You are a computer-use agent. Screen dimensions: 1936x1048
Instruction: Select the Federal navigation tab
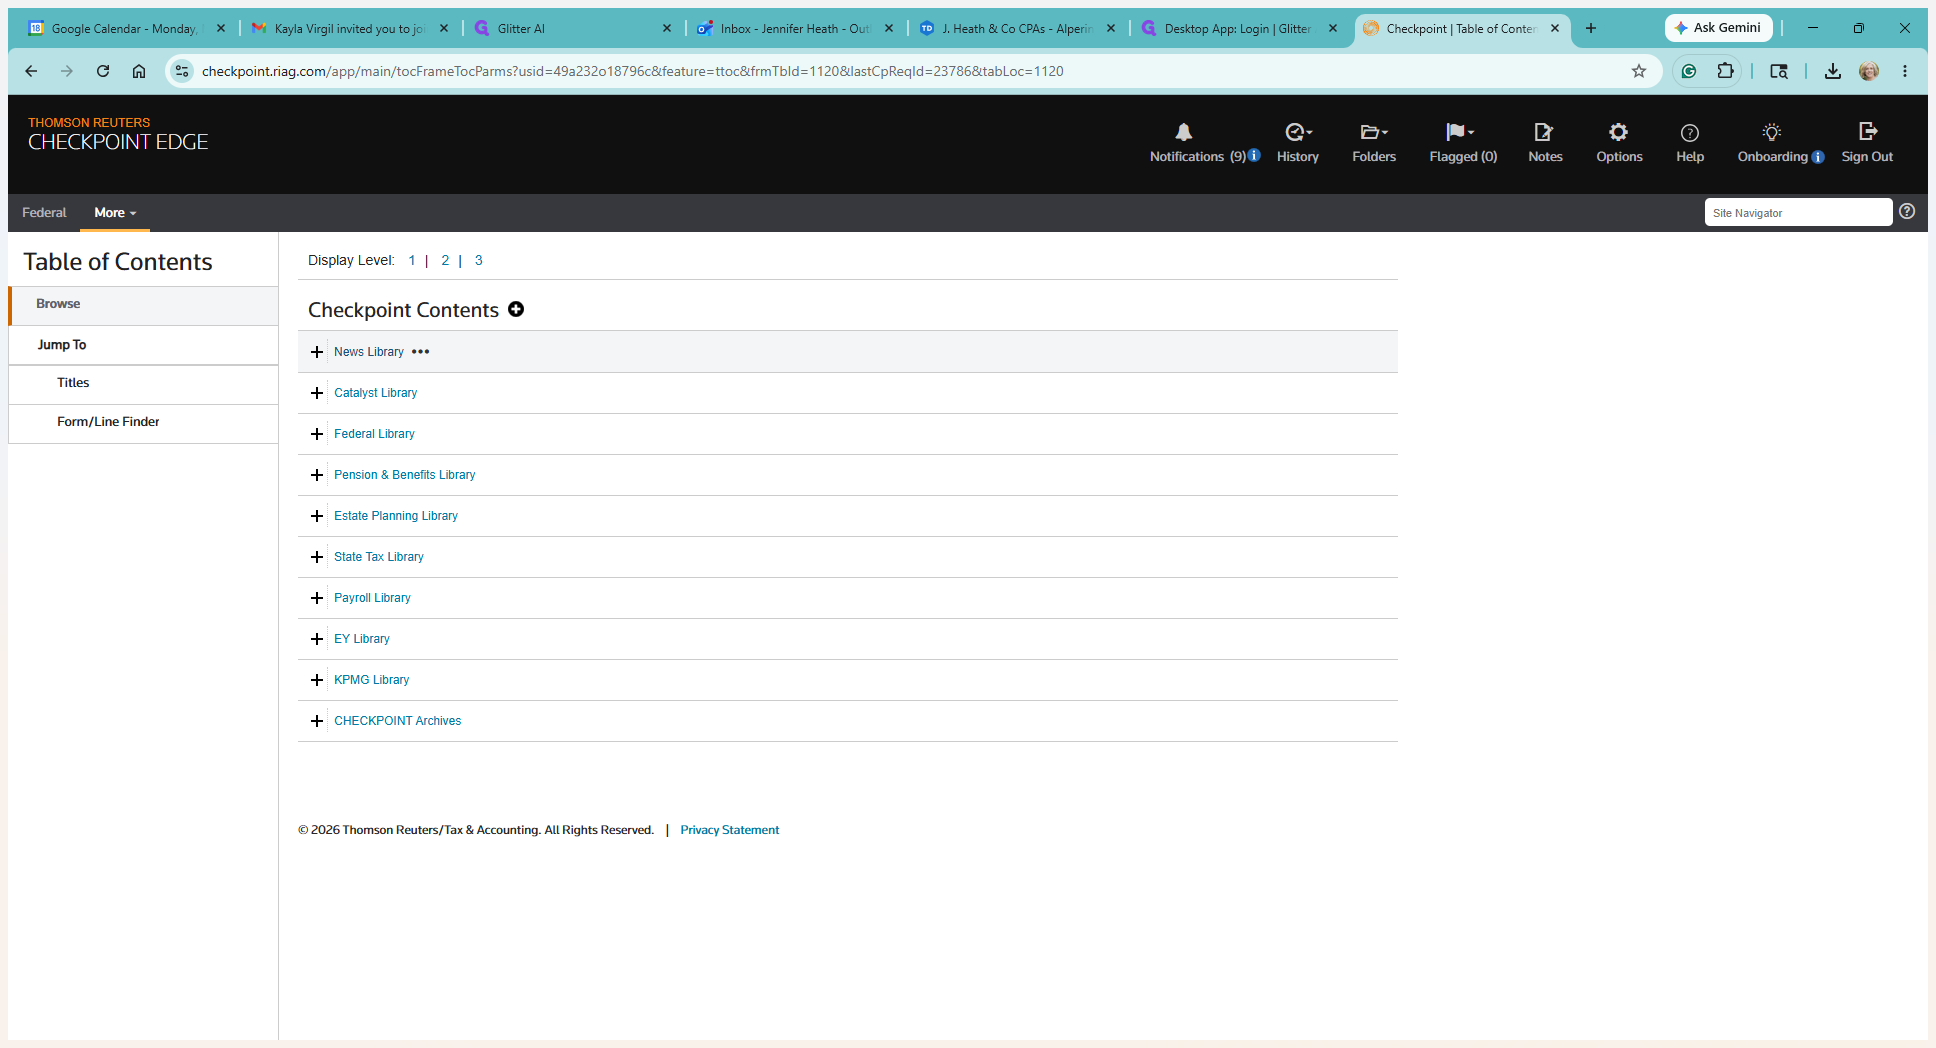click(x=44, y=212)
